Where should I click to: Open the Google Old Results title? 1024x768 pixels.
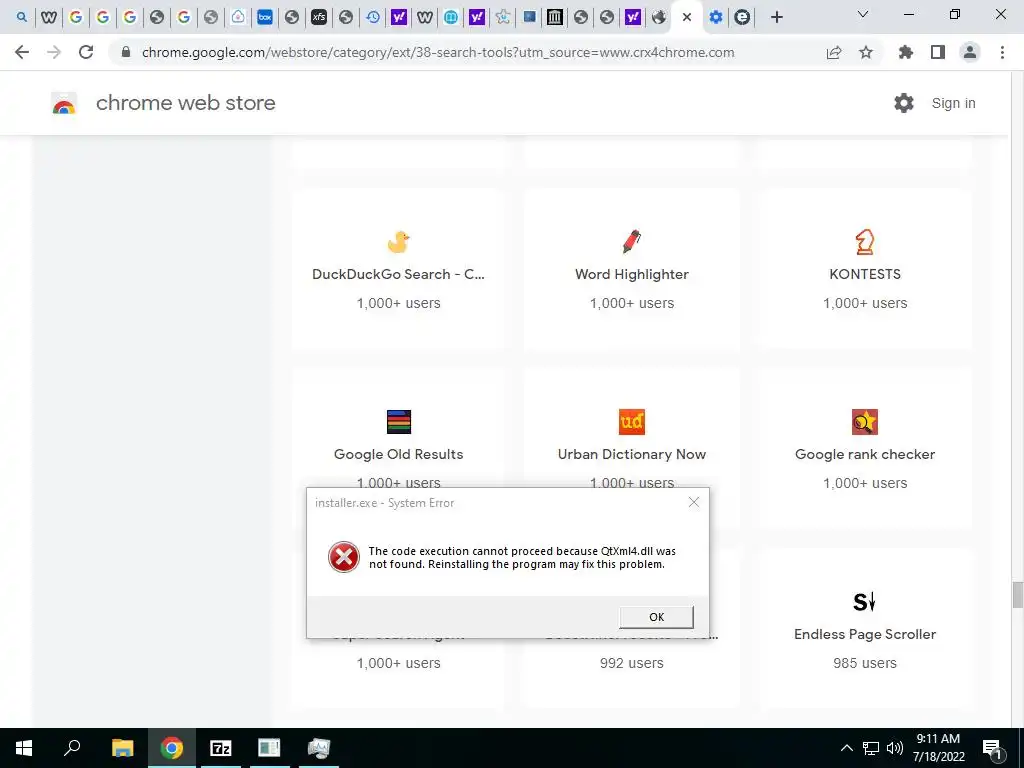398,455
